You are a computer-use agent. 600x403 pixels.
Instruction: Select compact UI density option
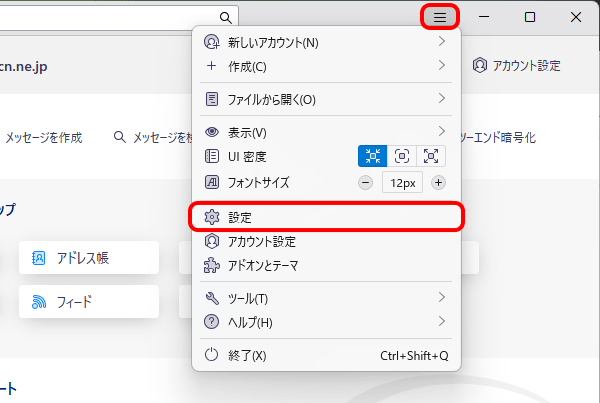coord(373,156)
